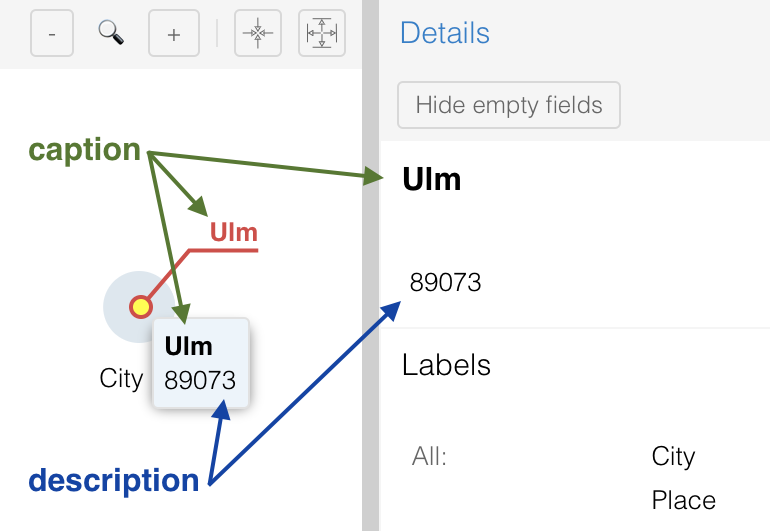Center the graph with the inward-arrows icon
This screenshot has height=531, width=770.
[x=258, y=34]
